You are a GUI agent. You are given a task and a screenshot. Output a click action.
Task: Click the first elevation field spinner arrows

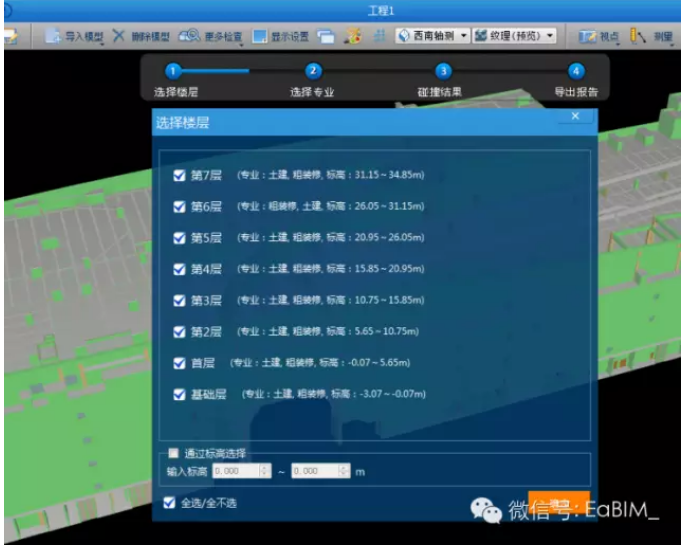(264, 471)
